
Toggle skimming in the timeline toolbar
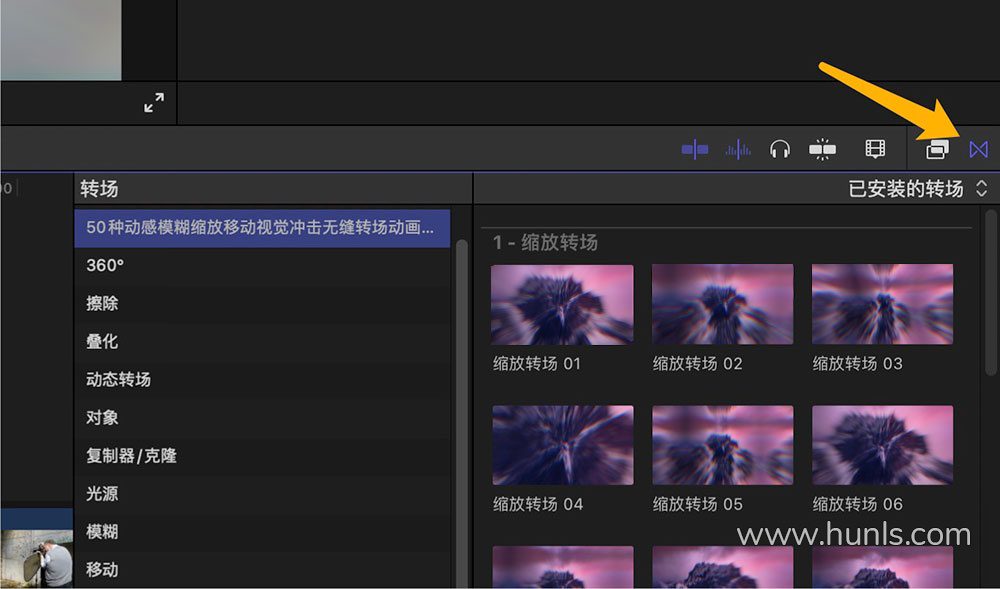695,150
